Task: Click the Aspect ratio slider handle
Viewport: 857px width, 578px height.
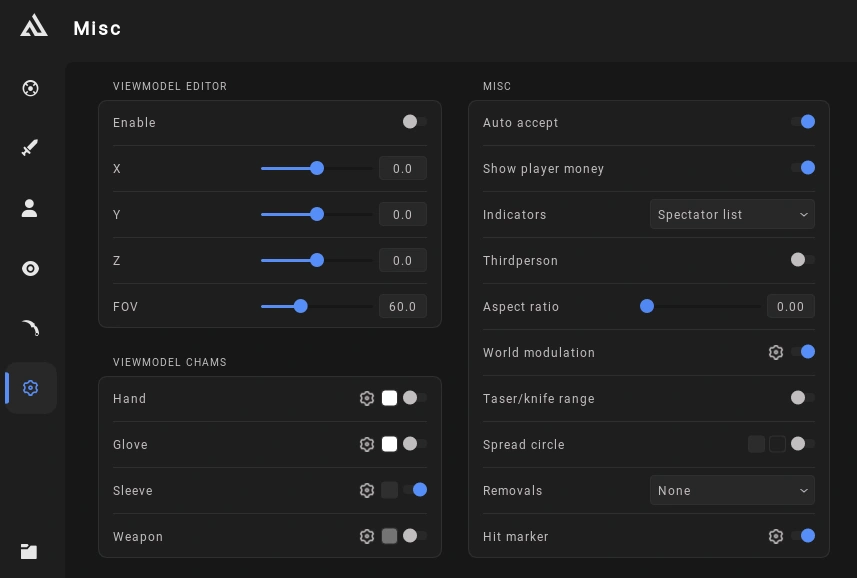Action: (x=647, y=306)
